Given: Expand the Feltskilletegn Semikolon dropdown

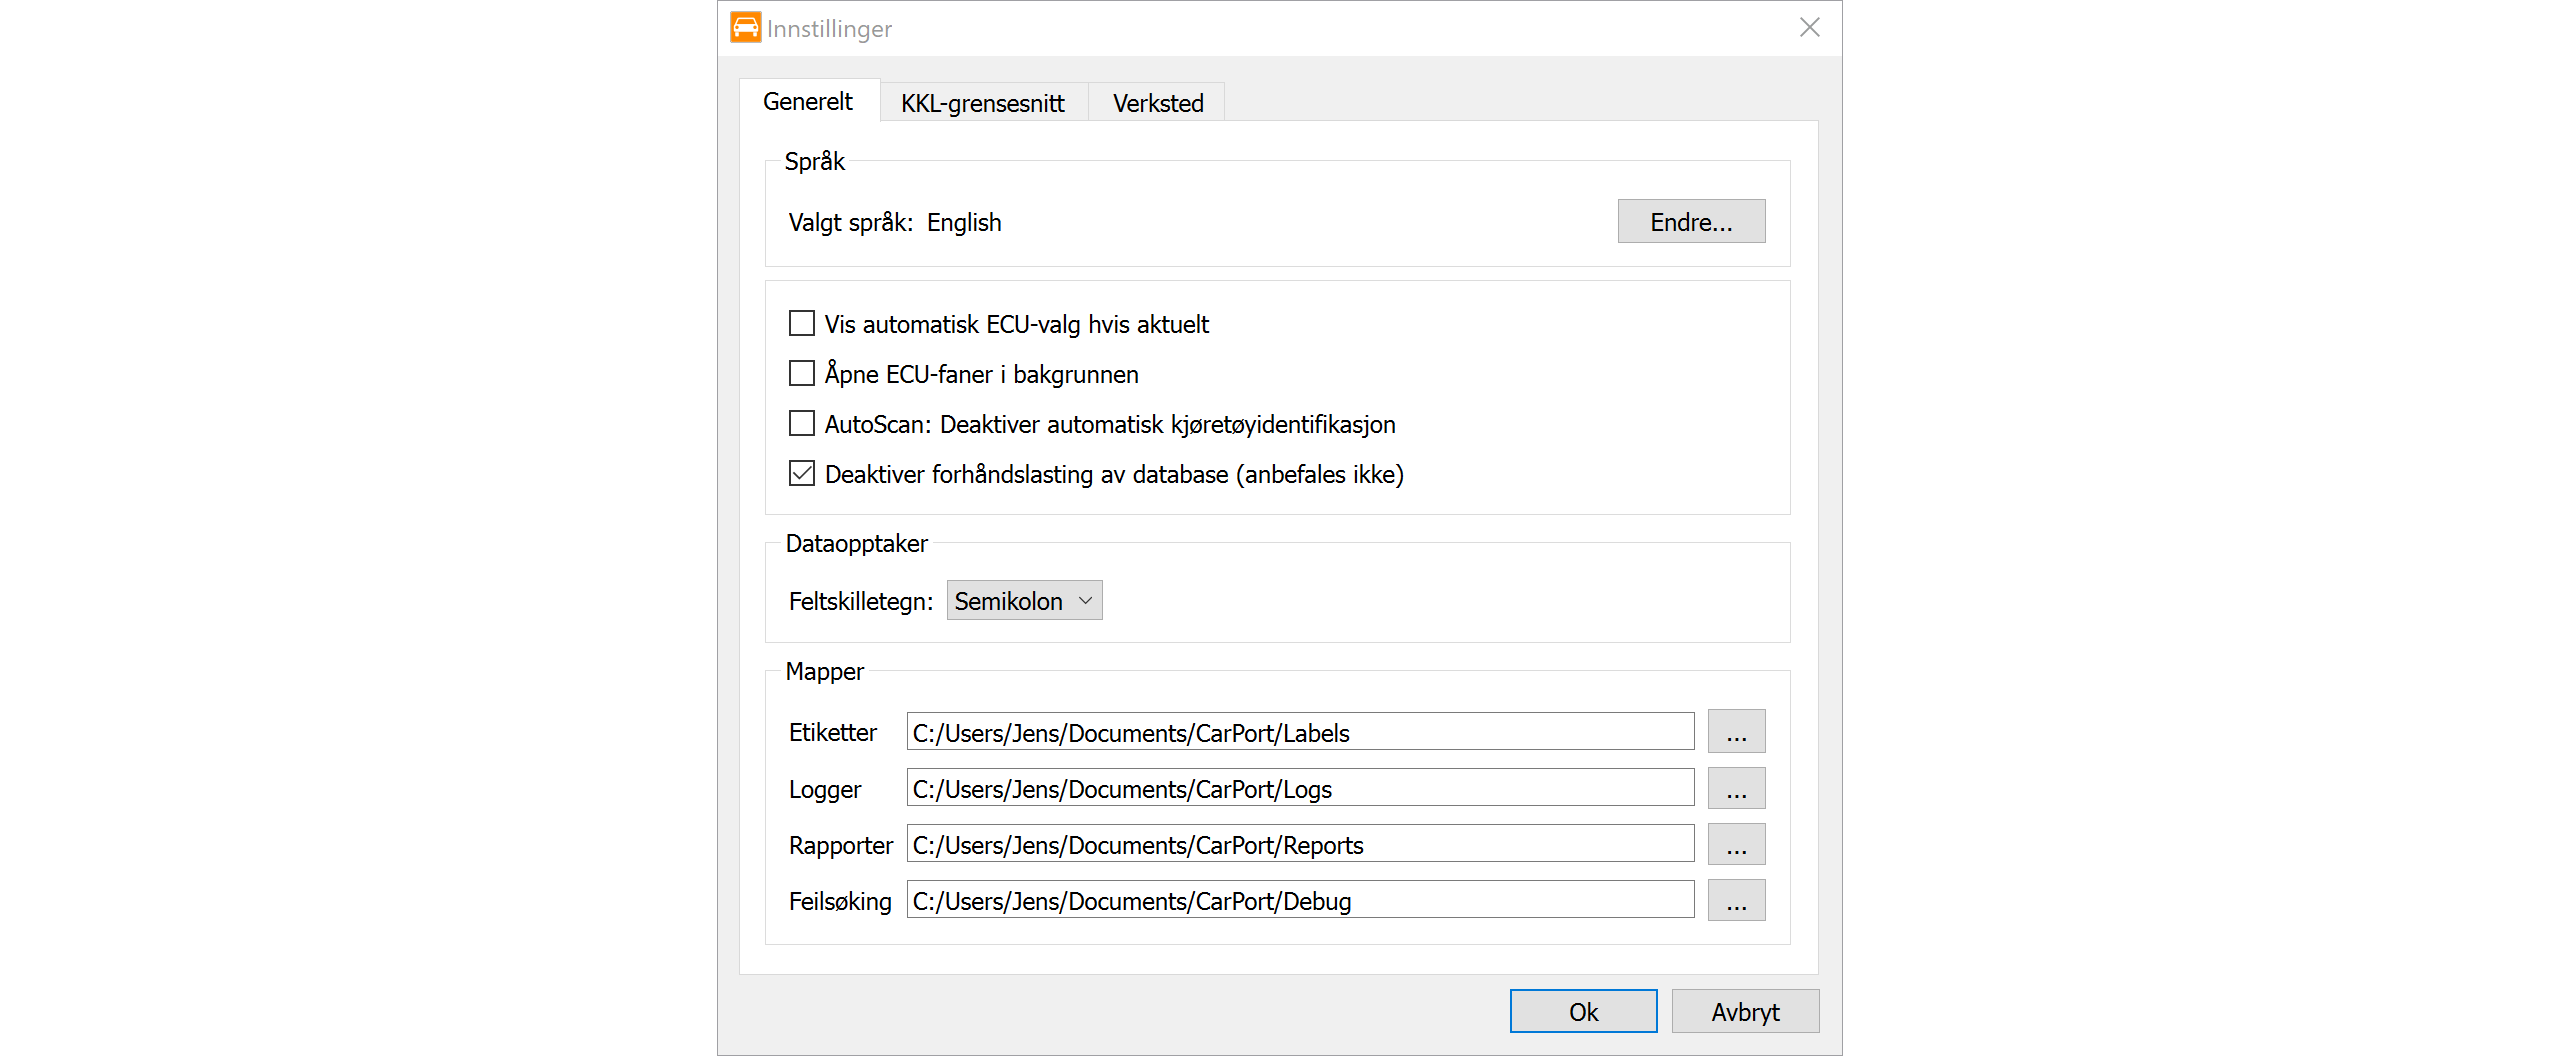Looking at the screenshot, I should click(1024, 601).
